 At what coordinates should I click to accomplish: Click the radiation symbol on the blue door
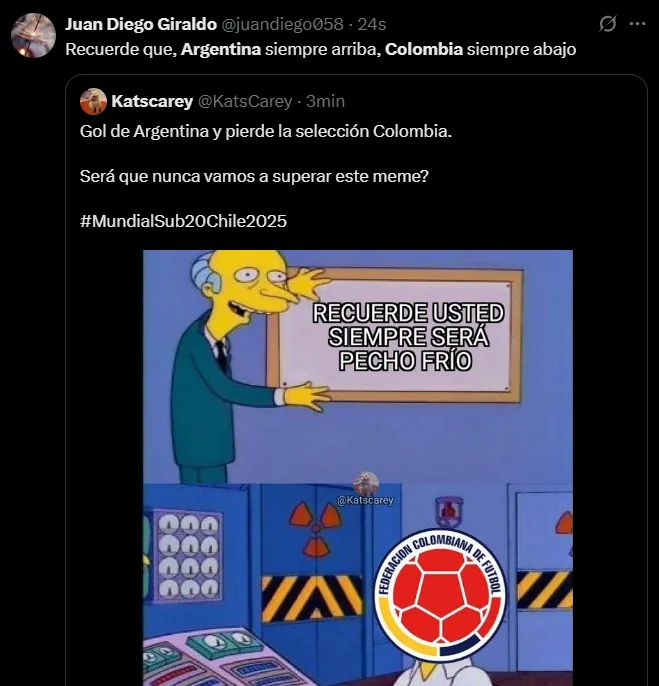(x=315, y=528)
